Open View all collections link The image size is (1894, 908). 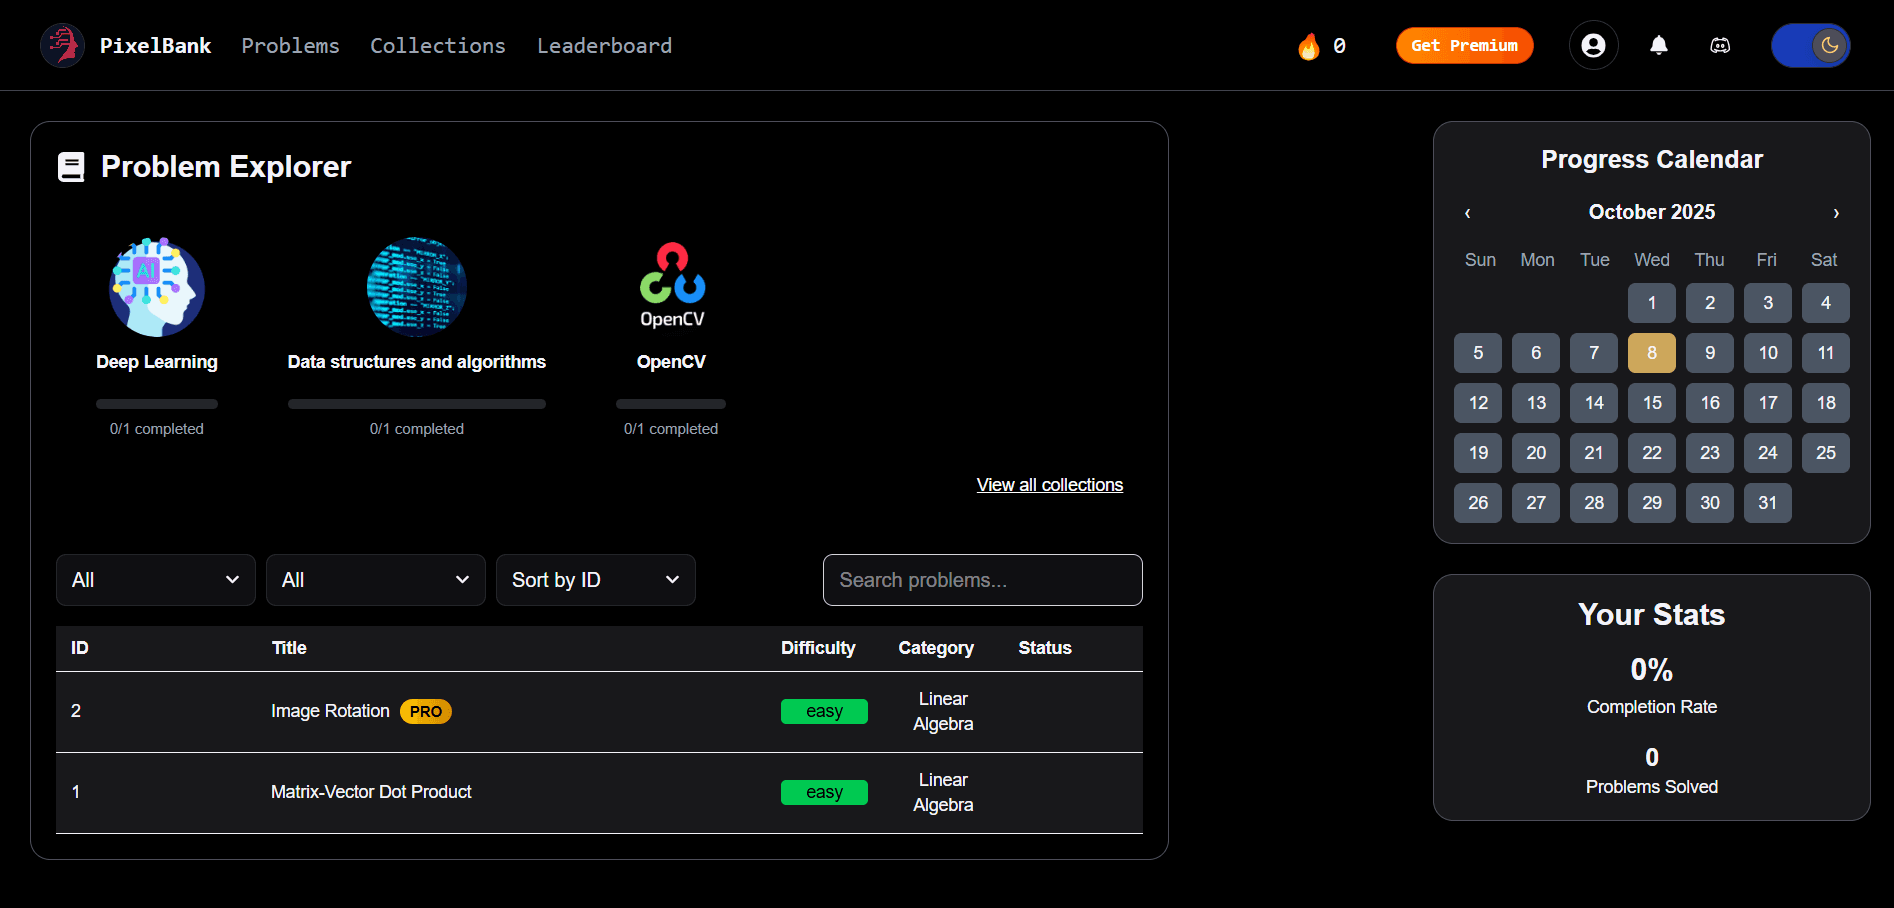(1049, 485)
